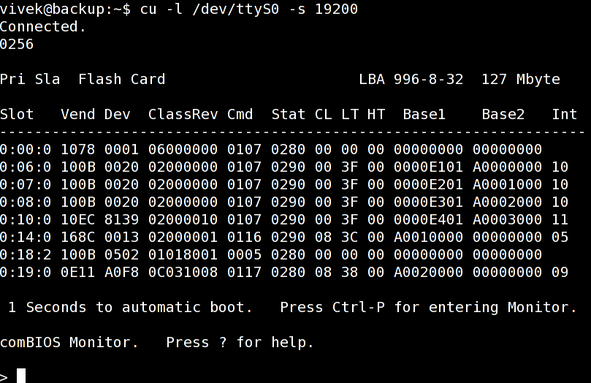This screenshot has height=383, width=591.
Task: Select slot '0:00:0' in the table
Action: click(26, 150)
